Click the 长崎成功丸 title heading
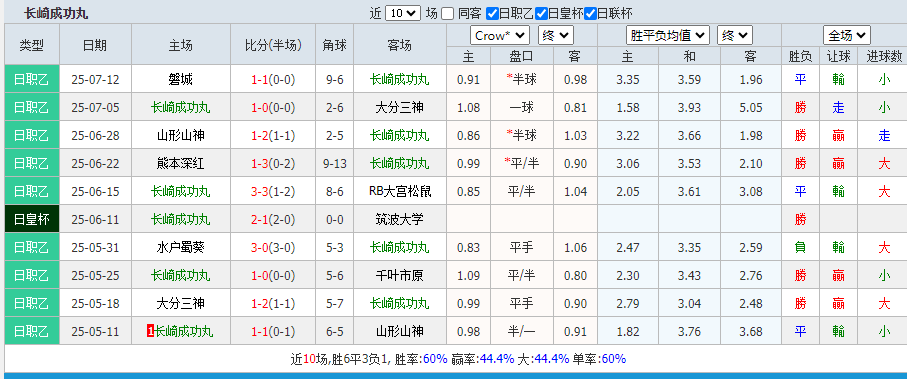 tap(56, 13)
